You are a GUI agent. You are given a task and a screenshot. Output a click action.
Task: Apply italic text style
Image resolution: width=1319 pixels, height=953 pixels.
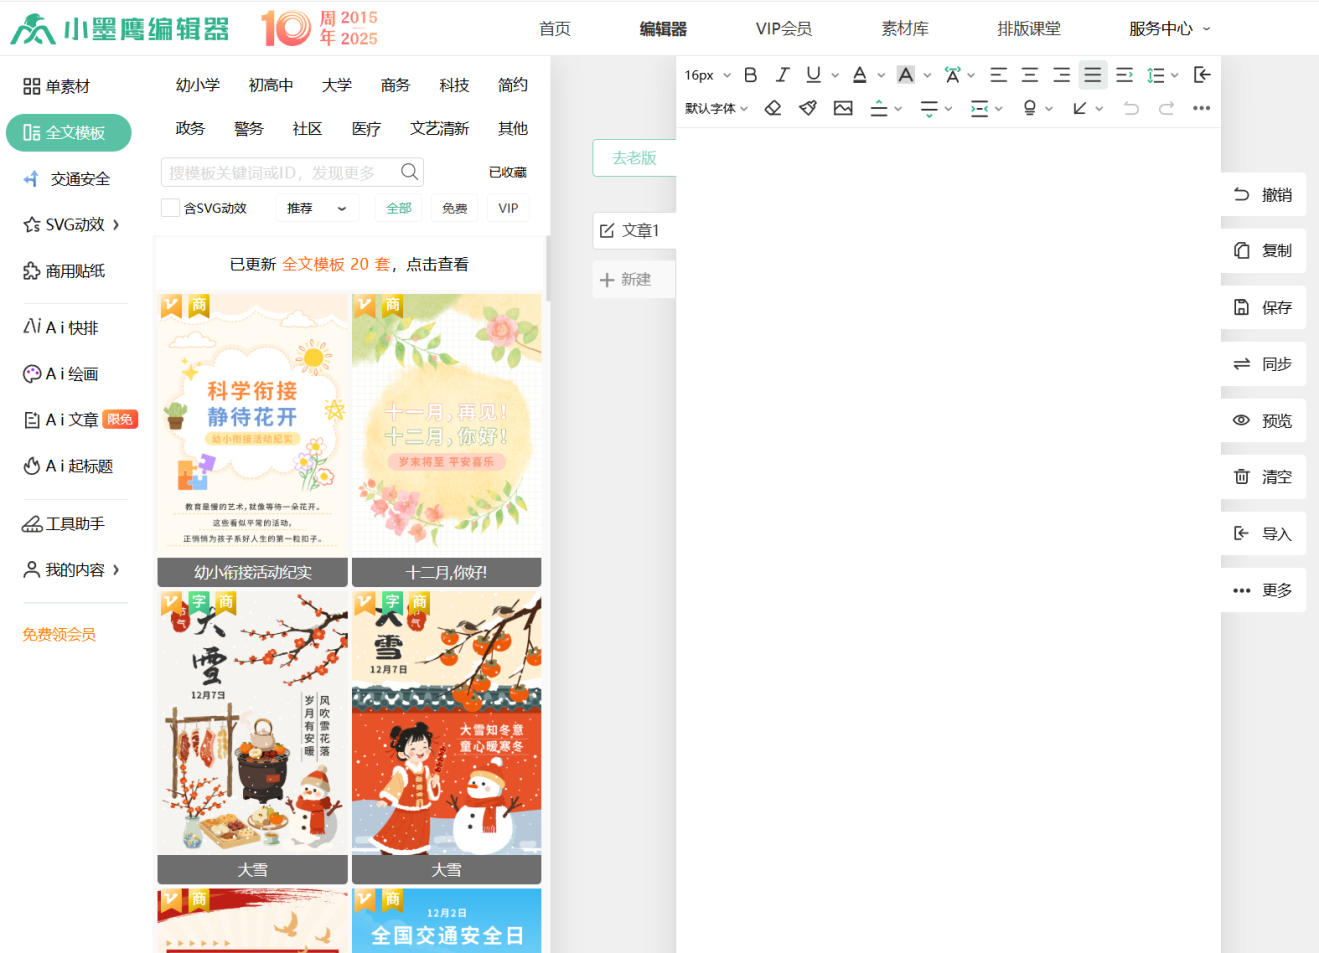pyautogui.click(x=782, y=75)
